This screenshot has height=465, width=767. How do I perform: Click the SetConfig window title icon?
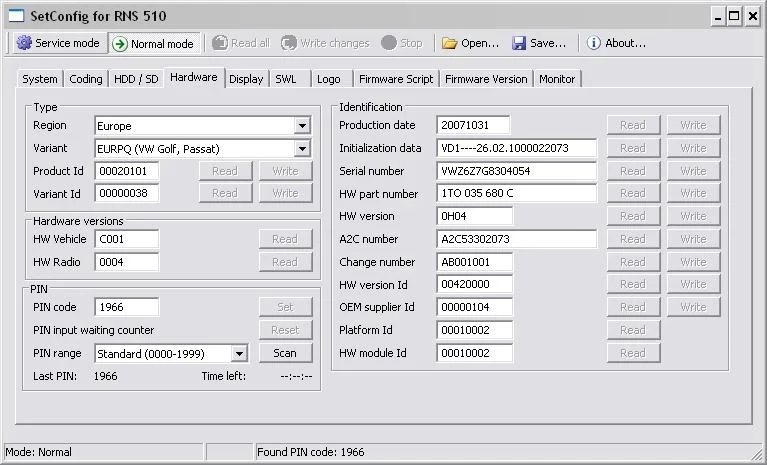[16, 16]
